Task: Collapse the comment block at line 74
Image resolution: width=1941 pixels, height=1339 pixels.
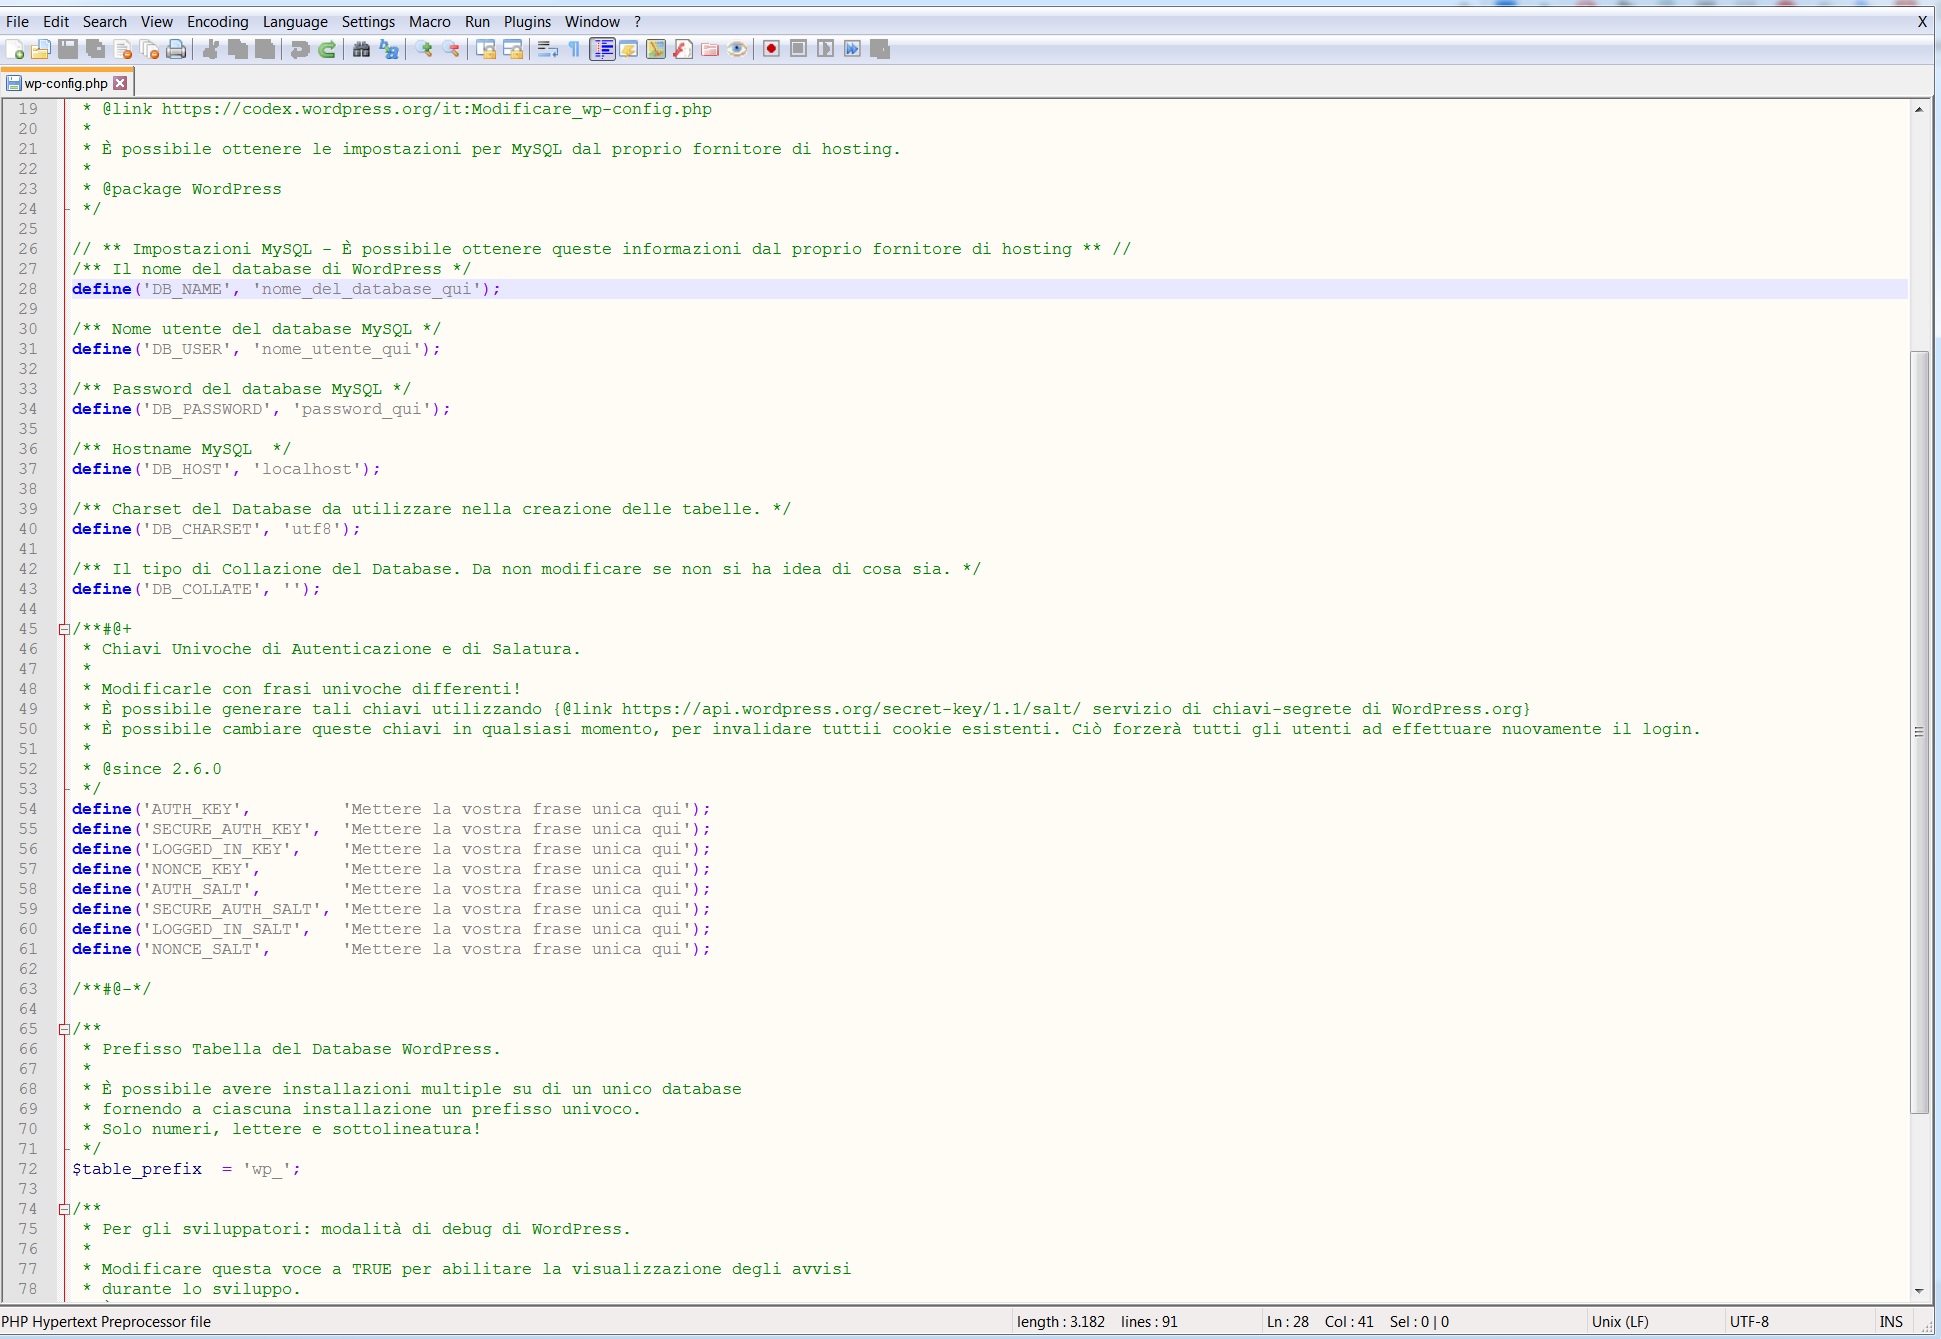Action: (x=64, y=1209)
